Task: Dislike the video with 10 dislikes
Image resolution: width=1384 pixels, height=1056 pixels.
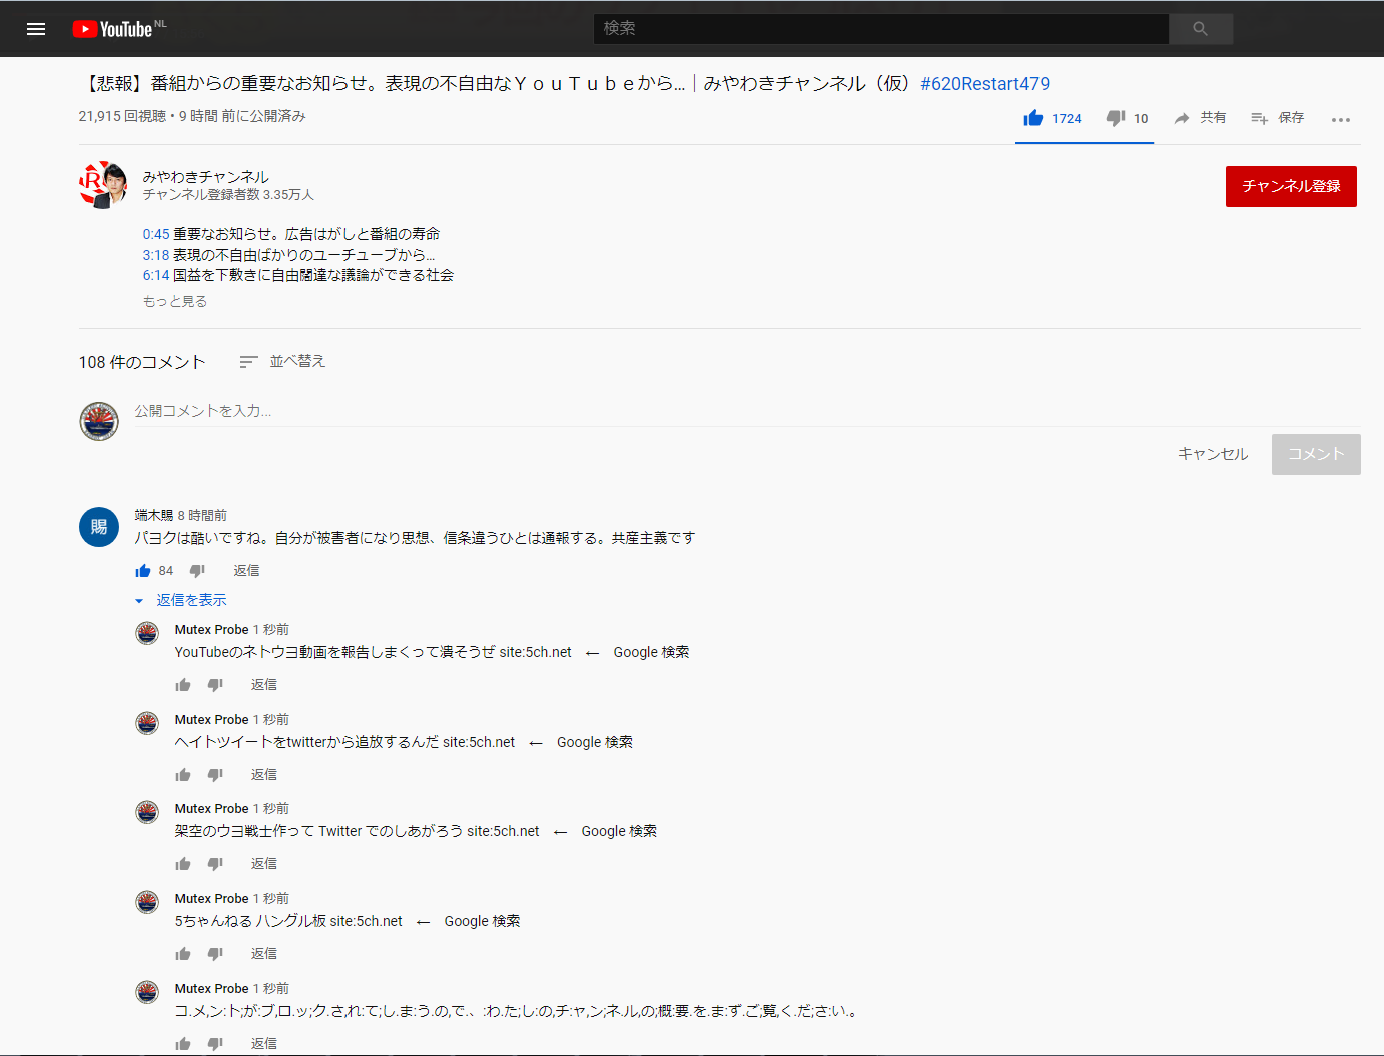Action: pyautogui.click(x=1116, y=118)
